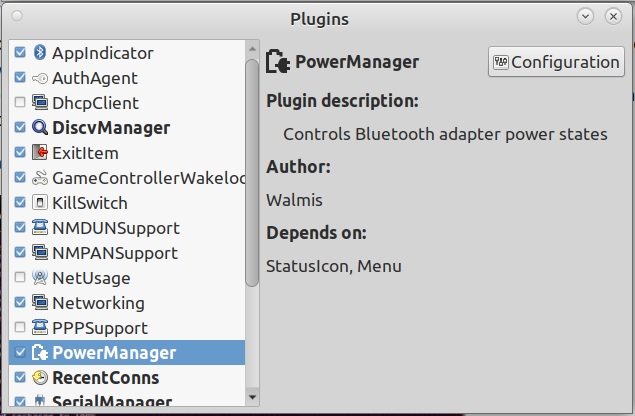The image size is (635, 416).
Task: Open PowerManager Configuration button
Action: 556,62
